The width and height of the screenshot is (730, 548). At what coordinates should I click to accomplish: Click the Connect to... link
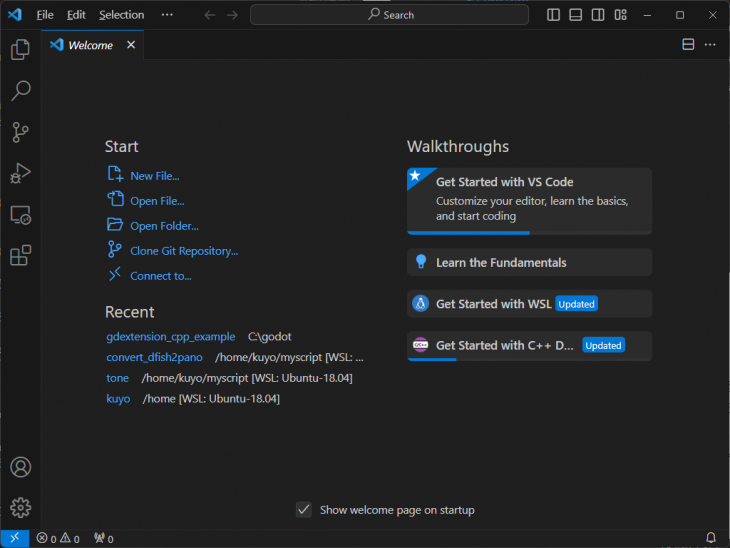[161, 276]
